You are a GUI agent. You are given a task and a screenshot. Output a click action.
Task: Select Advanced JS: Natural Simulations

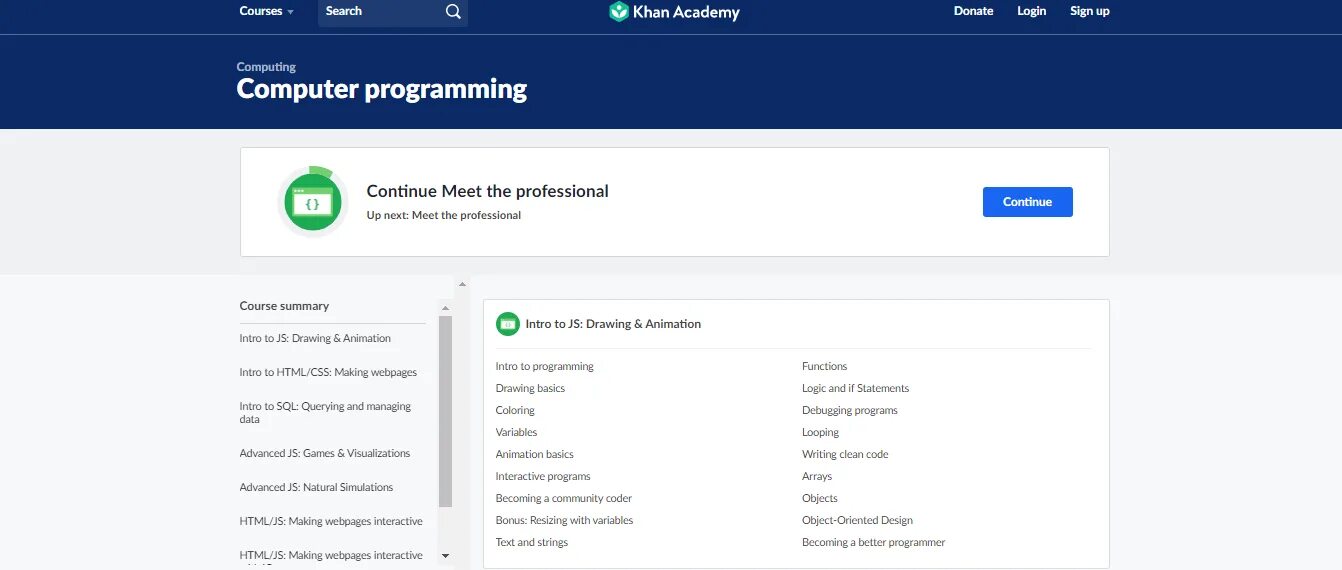click(316, 487)
